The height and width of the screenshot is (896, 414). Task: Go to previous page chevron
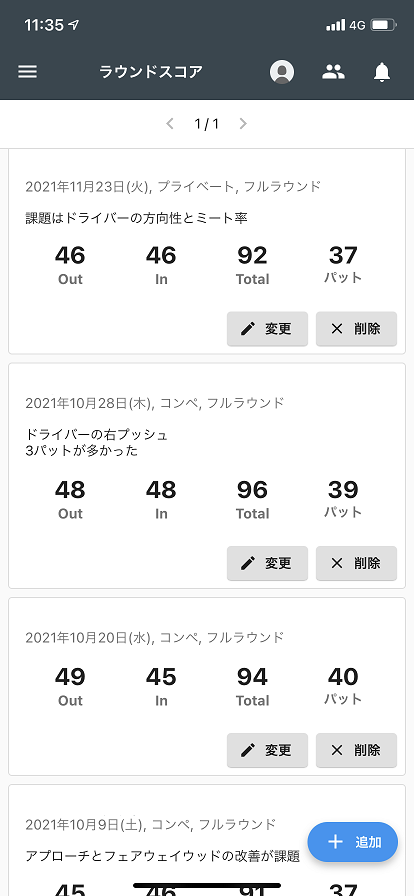(170, 123)
